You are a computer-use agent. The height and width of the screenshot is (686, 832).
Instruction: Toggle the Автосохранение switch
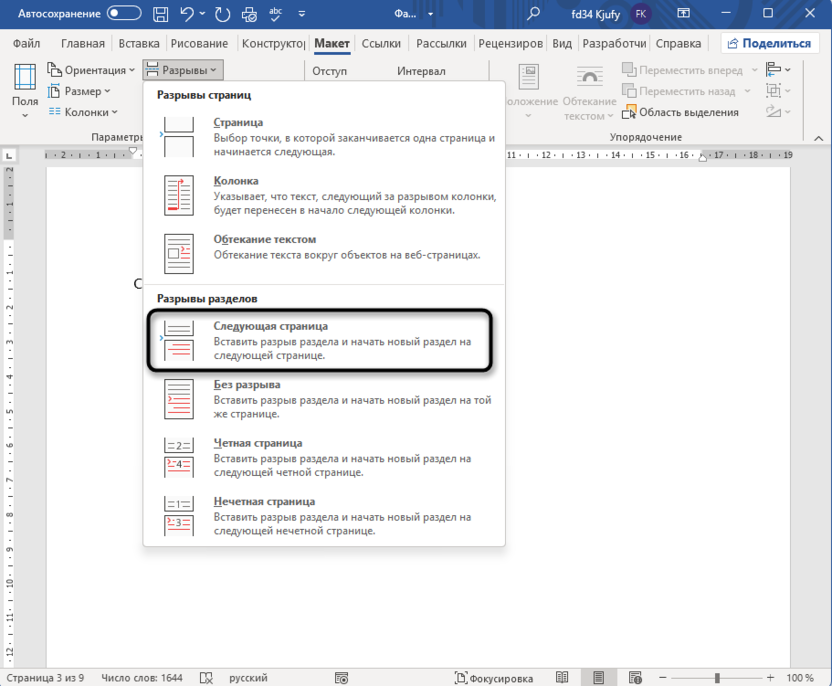124,13
